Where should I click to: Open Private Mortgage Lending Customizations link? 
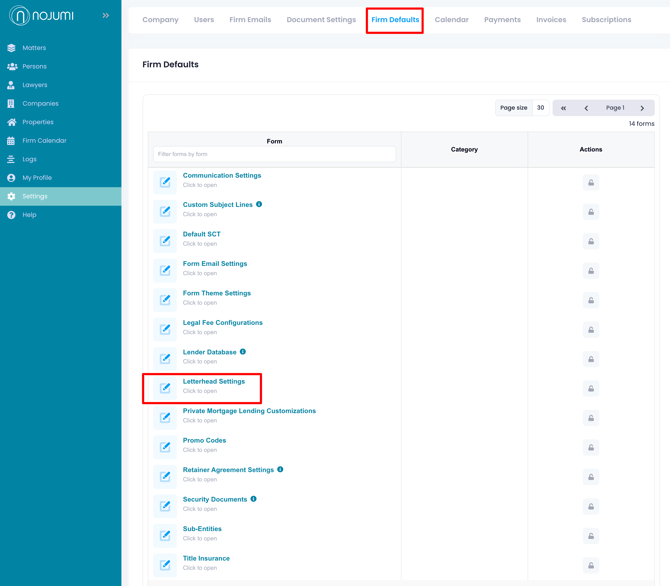[249, 411]
